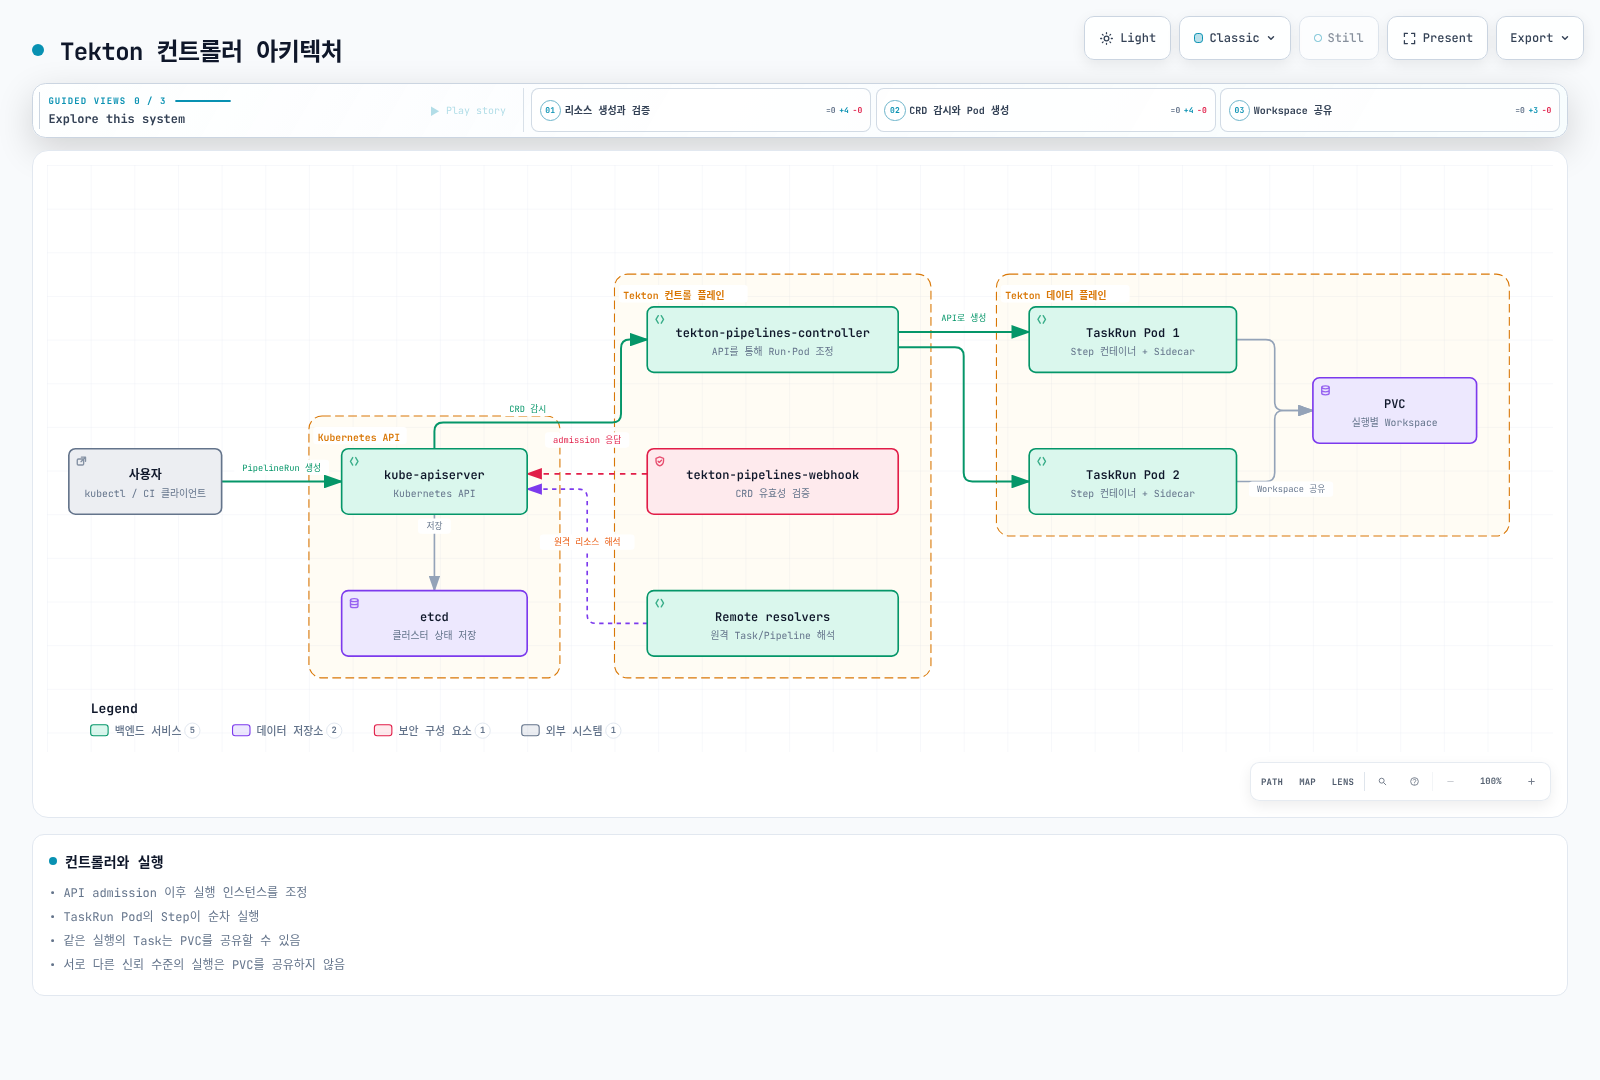Toggle legend item 보안 구성 요소
Image resolution: width=1600 pixels, height=1080 pixels.
point(432,730)
